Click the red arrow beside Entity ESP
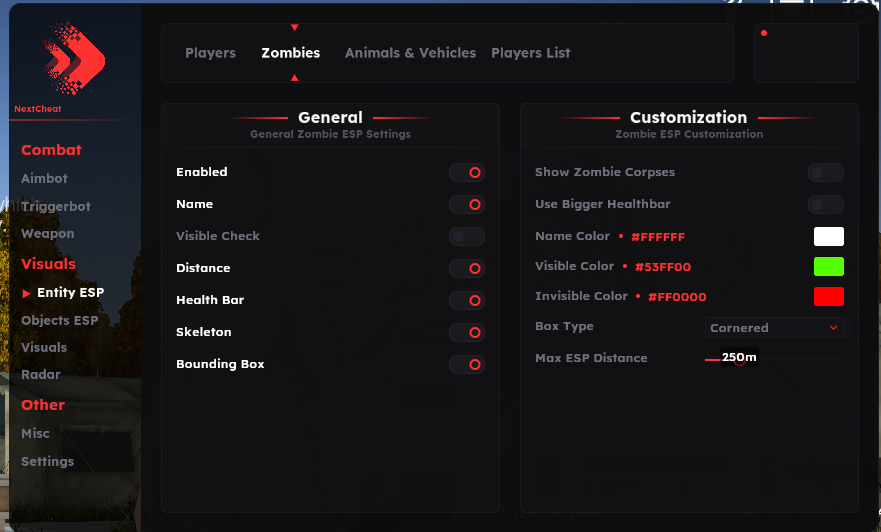Screen dimensions: 881x532 (x=27, y=293)
